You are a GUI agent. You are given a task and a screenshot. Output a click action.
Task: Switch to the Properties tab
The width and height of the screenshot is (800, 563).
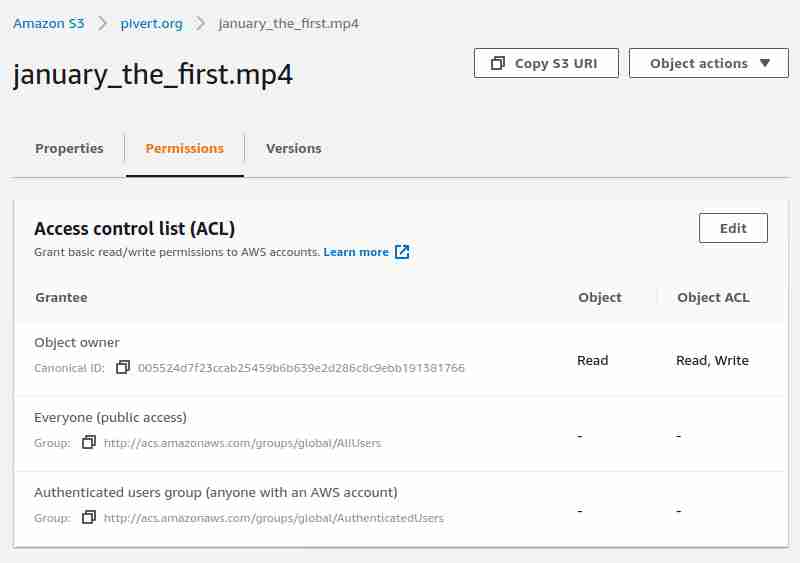[x=69, y=148]
